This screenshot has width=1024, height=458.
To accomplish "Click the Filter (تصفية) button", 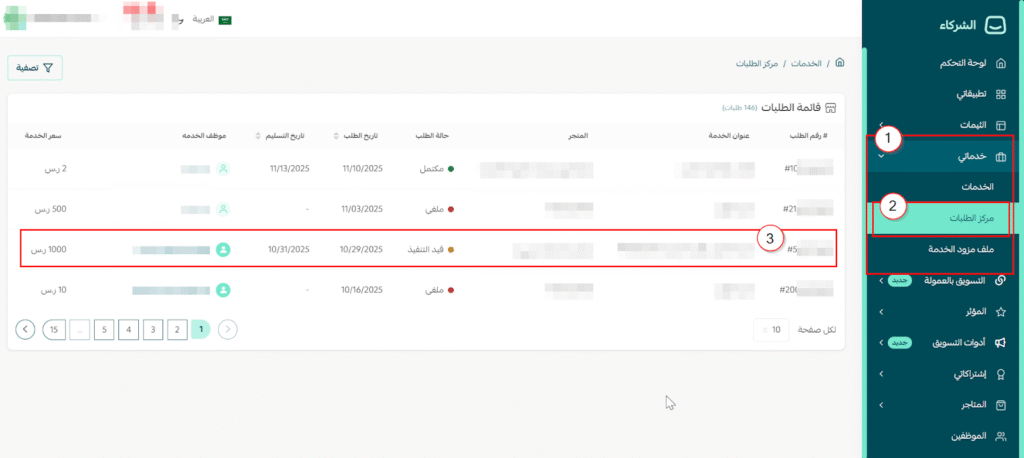I will 35,68.
